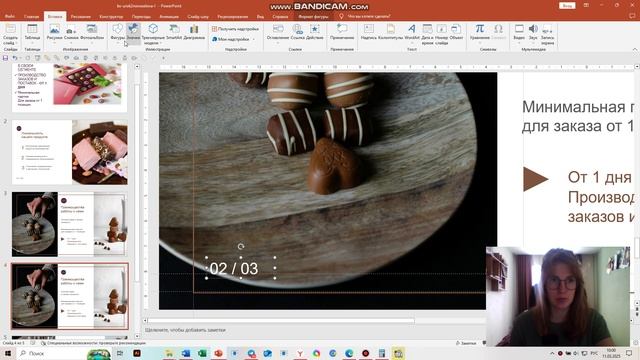The width and height of the screenshot is (640, 360).
Task: Click the rotate handle above the 02 / 03 box
Action: click(x=241, y=247)
